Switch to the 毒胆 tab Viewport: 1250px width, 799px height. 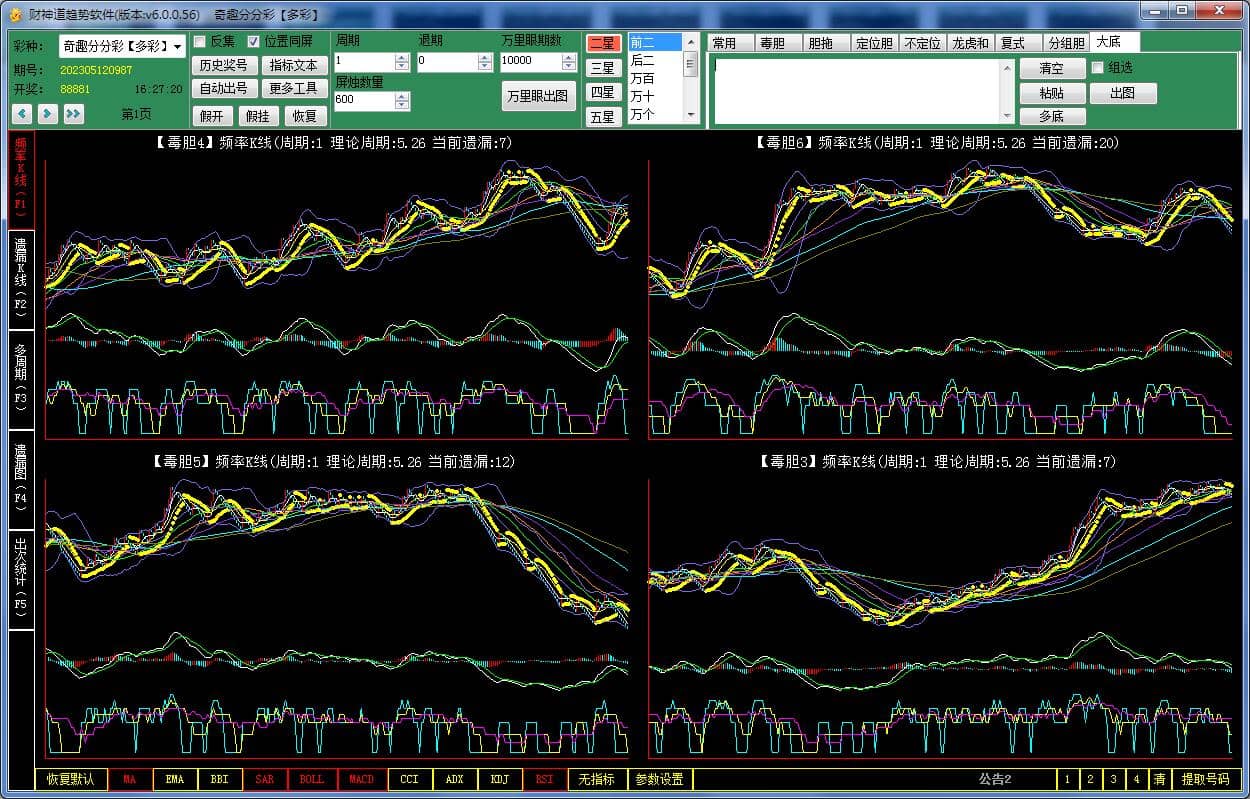point(772,43)
